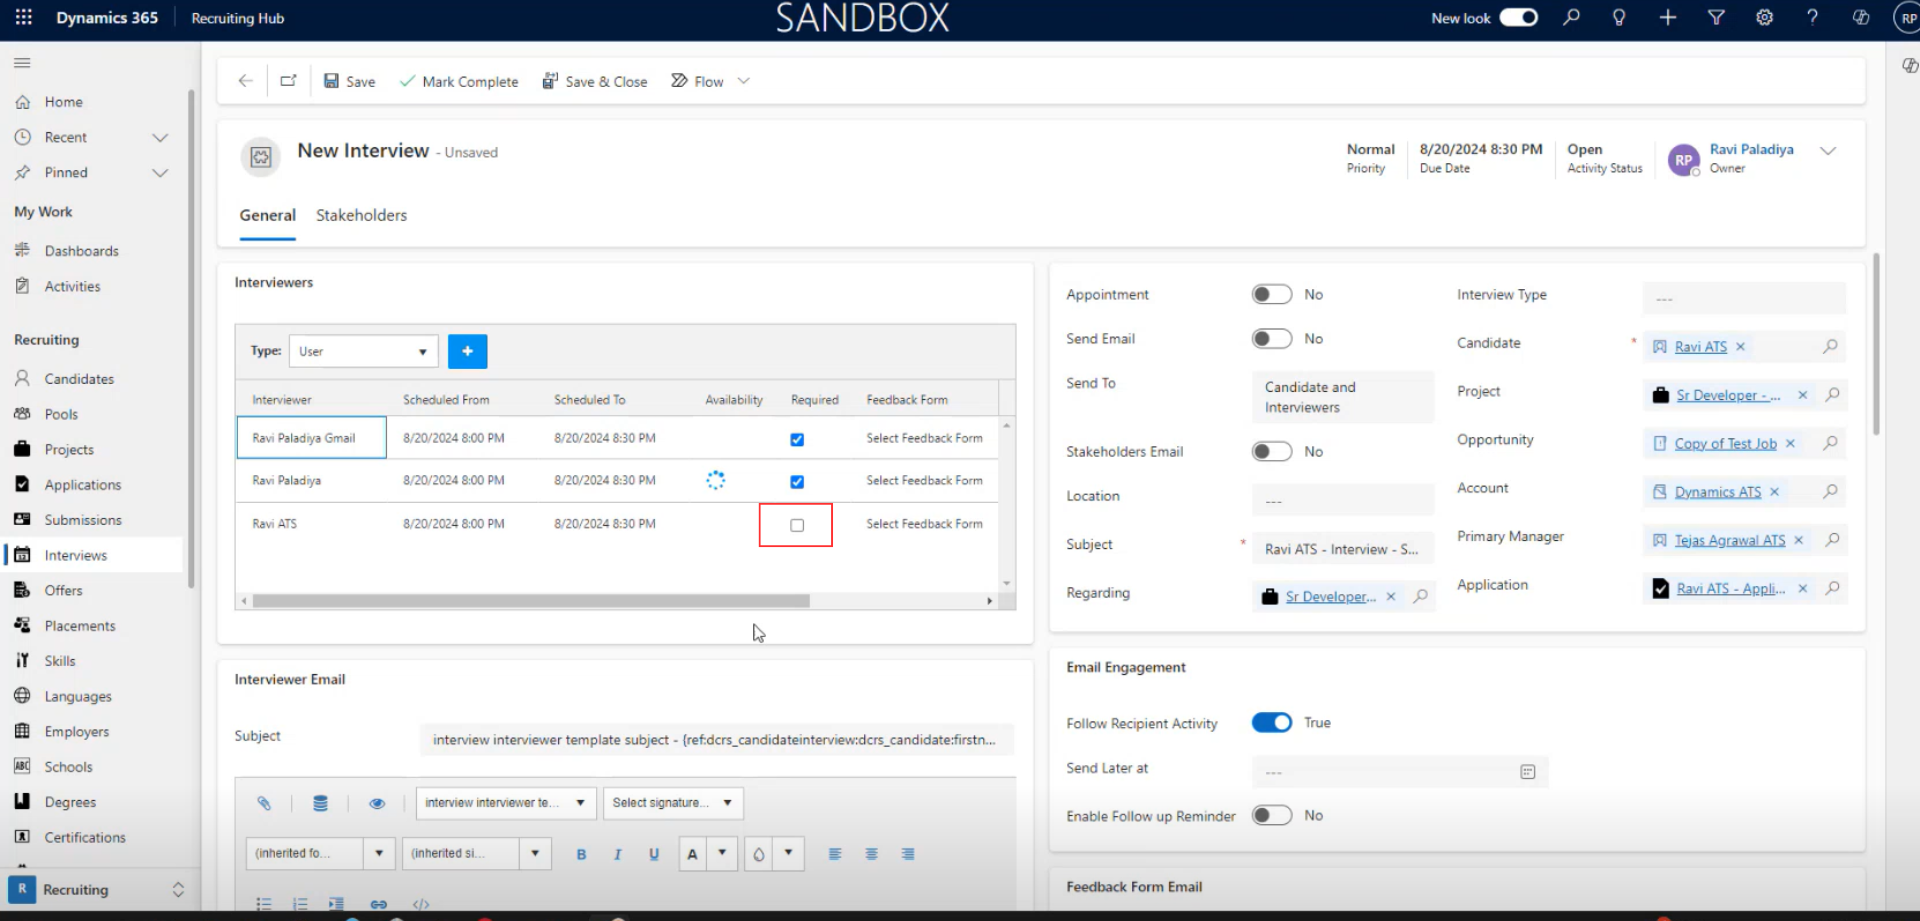Center align text in email editor

click(x=871, y=854)
